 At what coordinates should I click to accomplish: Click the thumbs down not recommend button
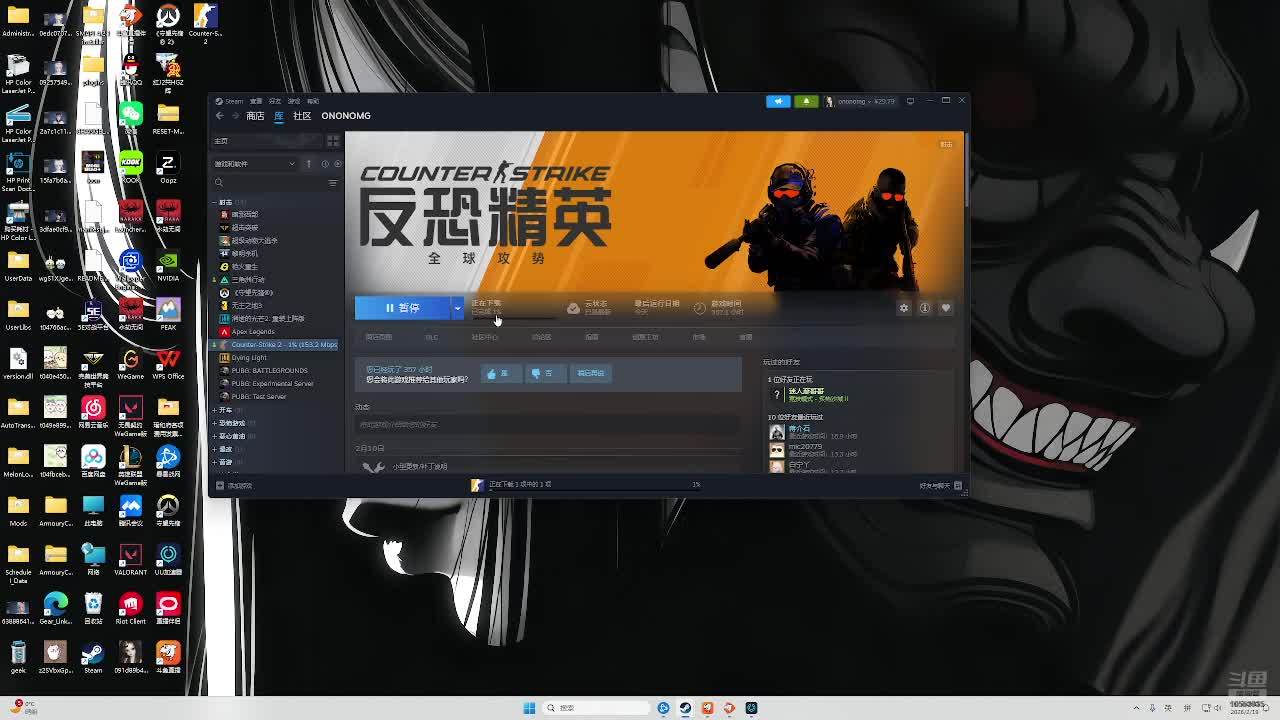pyautogui.click(x=542, y=373)
